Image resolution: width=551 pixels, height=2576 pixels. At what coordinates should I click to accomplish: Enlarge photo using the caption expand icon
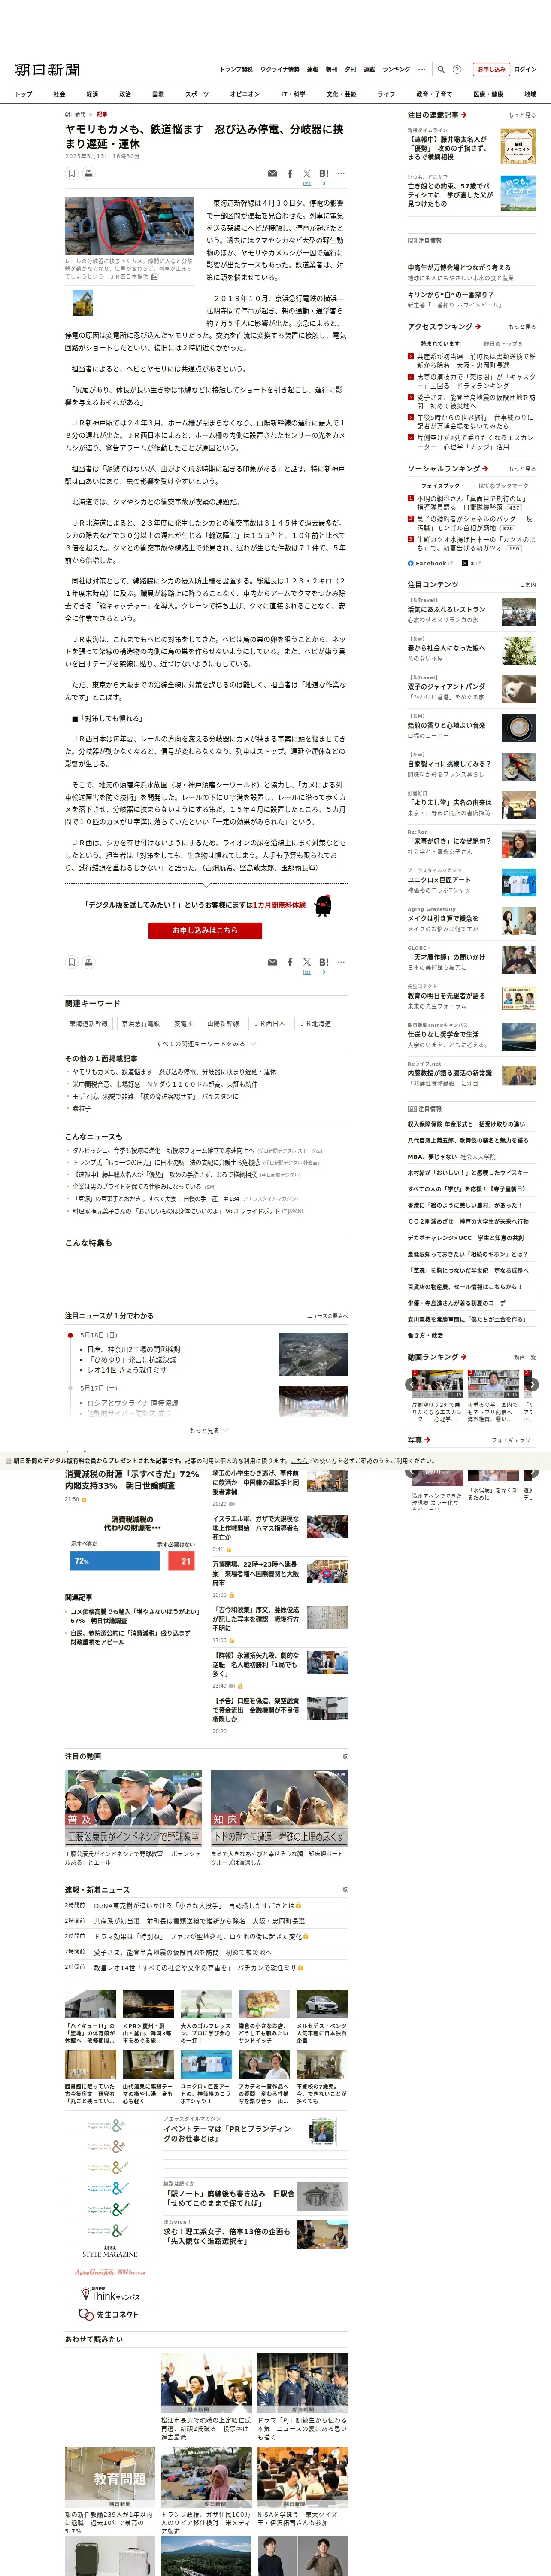(154, 277)
